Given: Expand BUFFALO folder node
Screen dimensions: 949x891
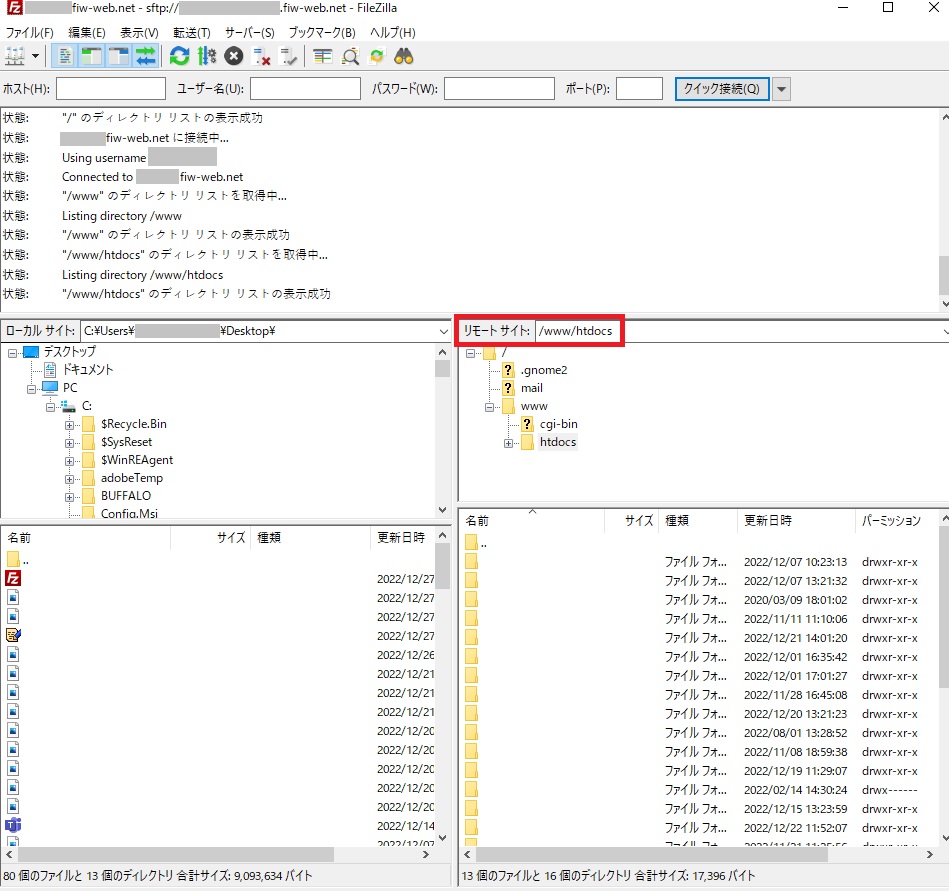Looking at the screenshot, I should [x=70, y=497].
